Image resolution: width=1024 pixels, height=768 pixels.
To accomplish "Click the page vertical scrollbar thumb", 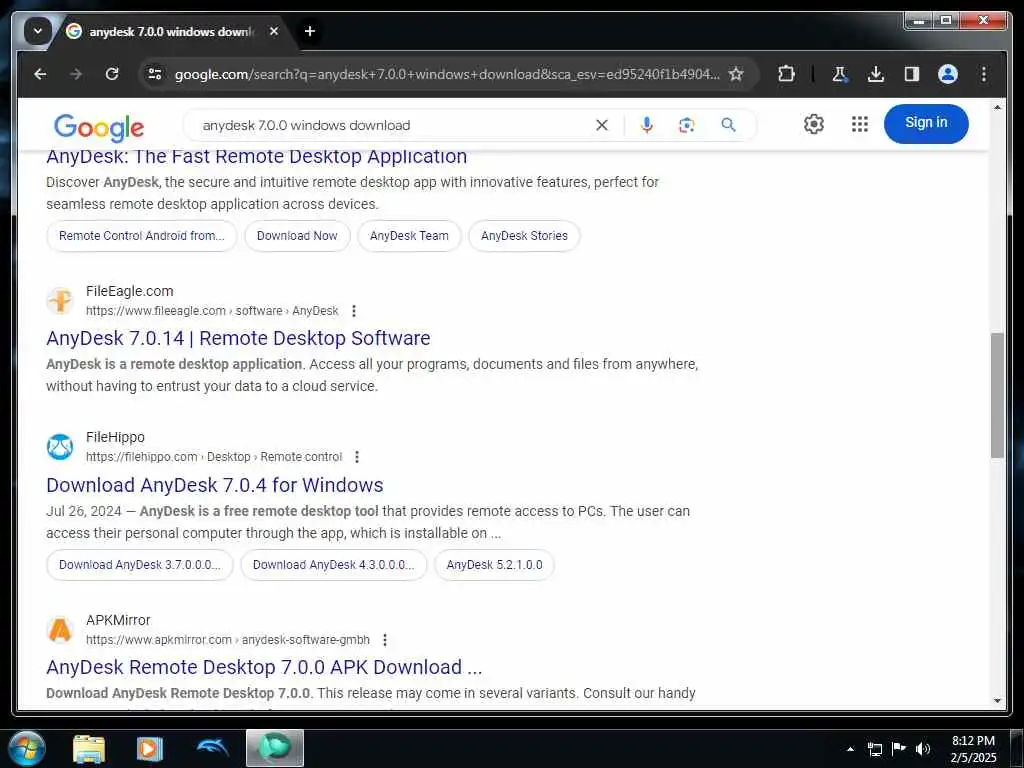I will tap(997, 395).
